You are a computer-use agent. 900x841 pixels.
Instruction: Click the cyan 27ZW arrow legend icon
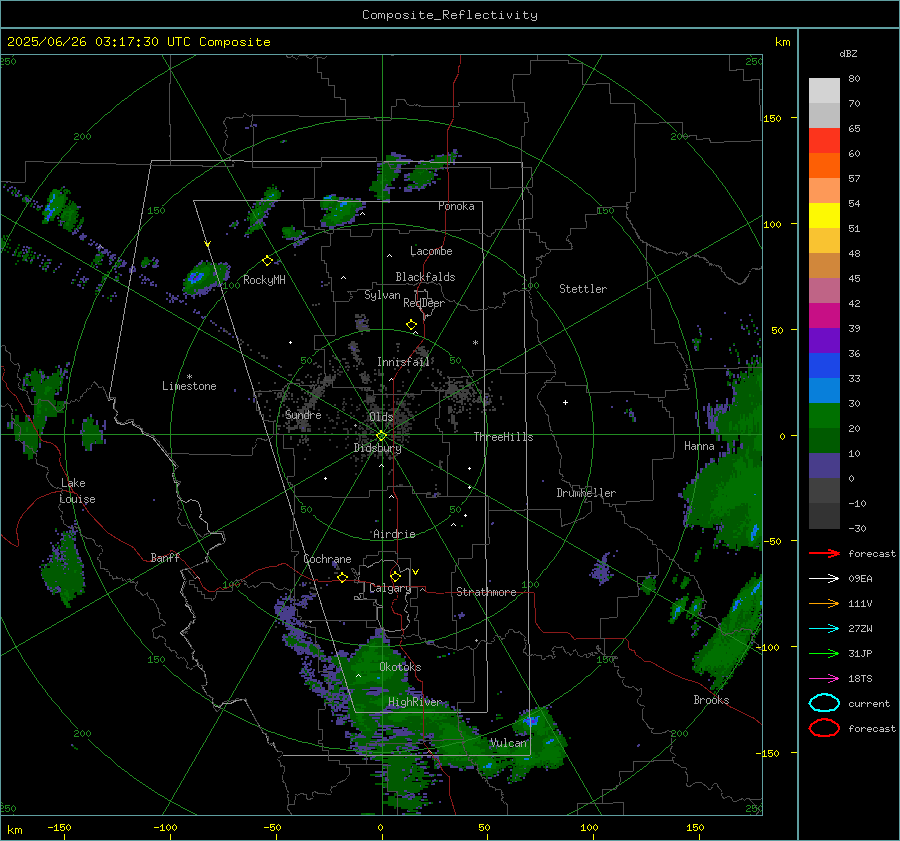pyautogui.click(x=824, y=629)
